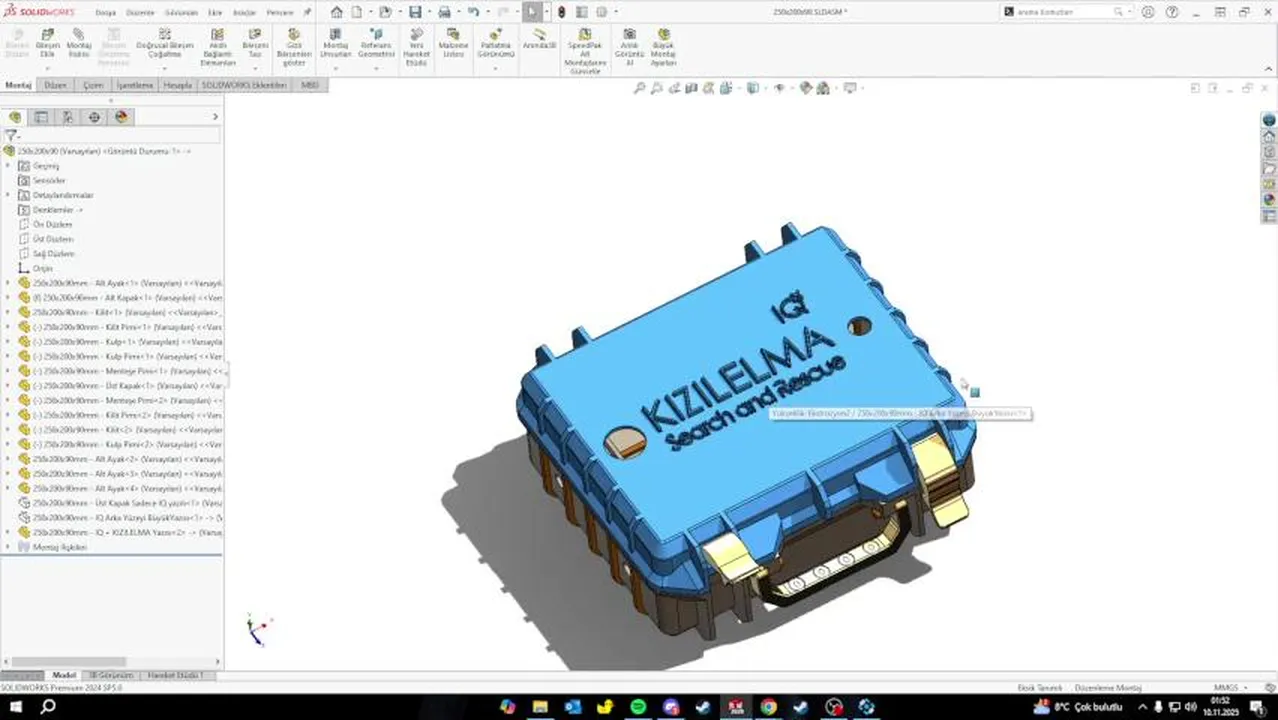Screen dimensions: 1278x720
Task: Click Zoom to Fit magnifier icon
Action: [640, 88]
